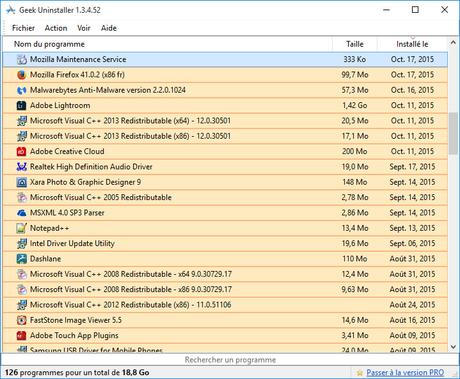The image size is (460, 379).
Task: Click the FastStone Image Viewer icon
Action: tap(22, 320)
